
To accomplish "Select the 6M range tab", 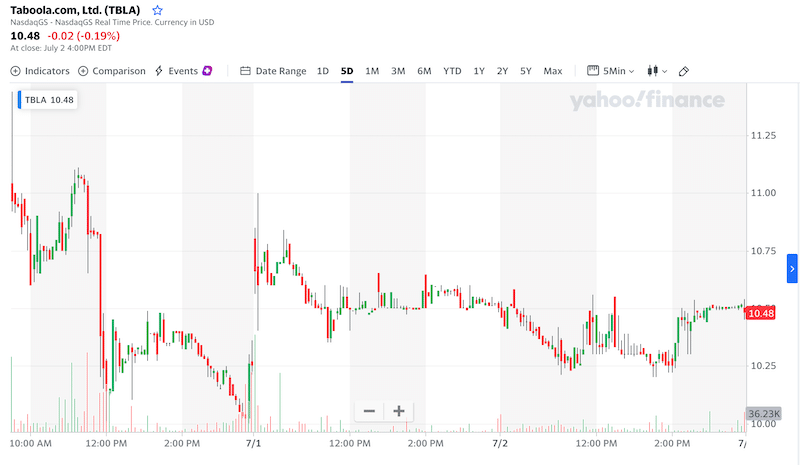I will [424, 71].
